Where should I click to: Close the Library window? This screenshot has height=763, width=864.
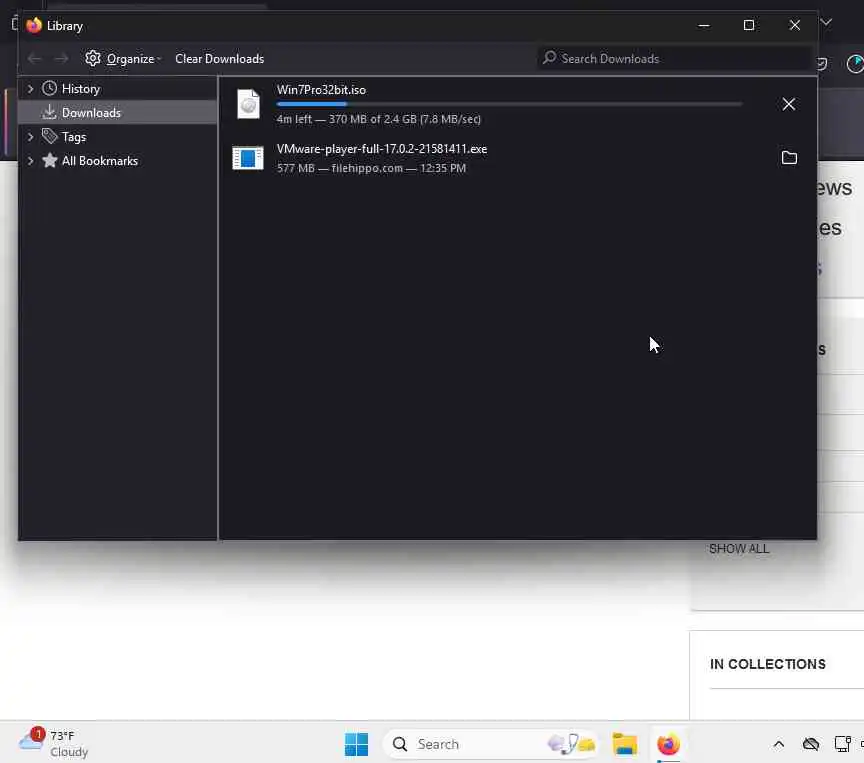click(794, 25)
